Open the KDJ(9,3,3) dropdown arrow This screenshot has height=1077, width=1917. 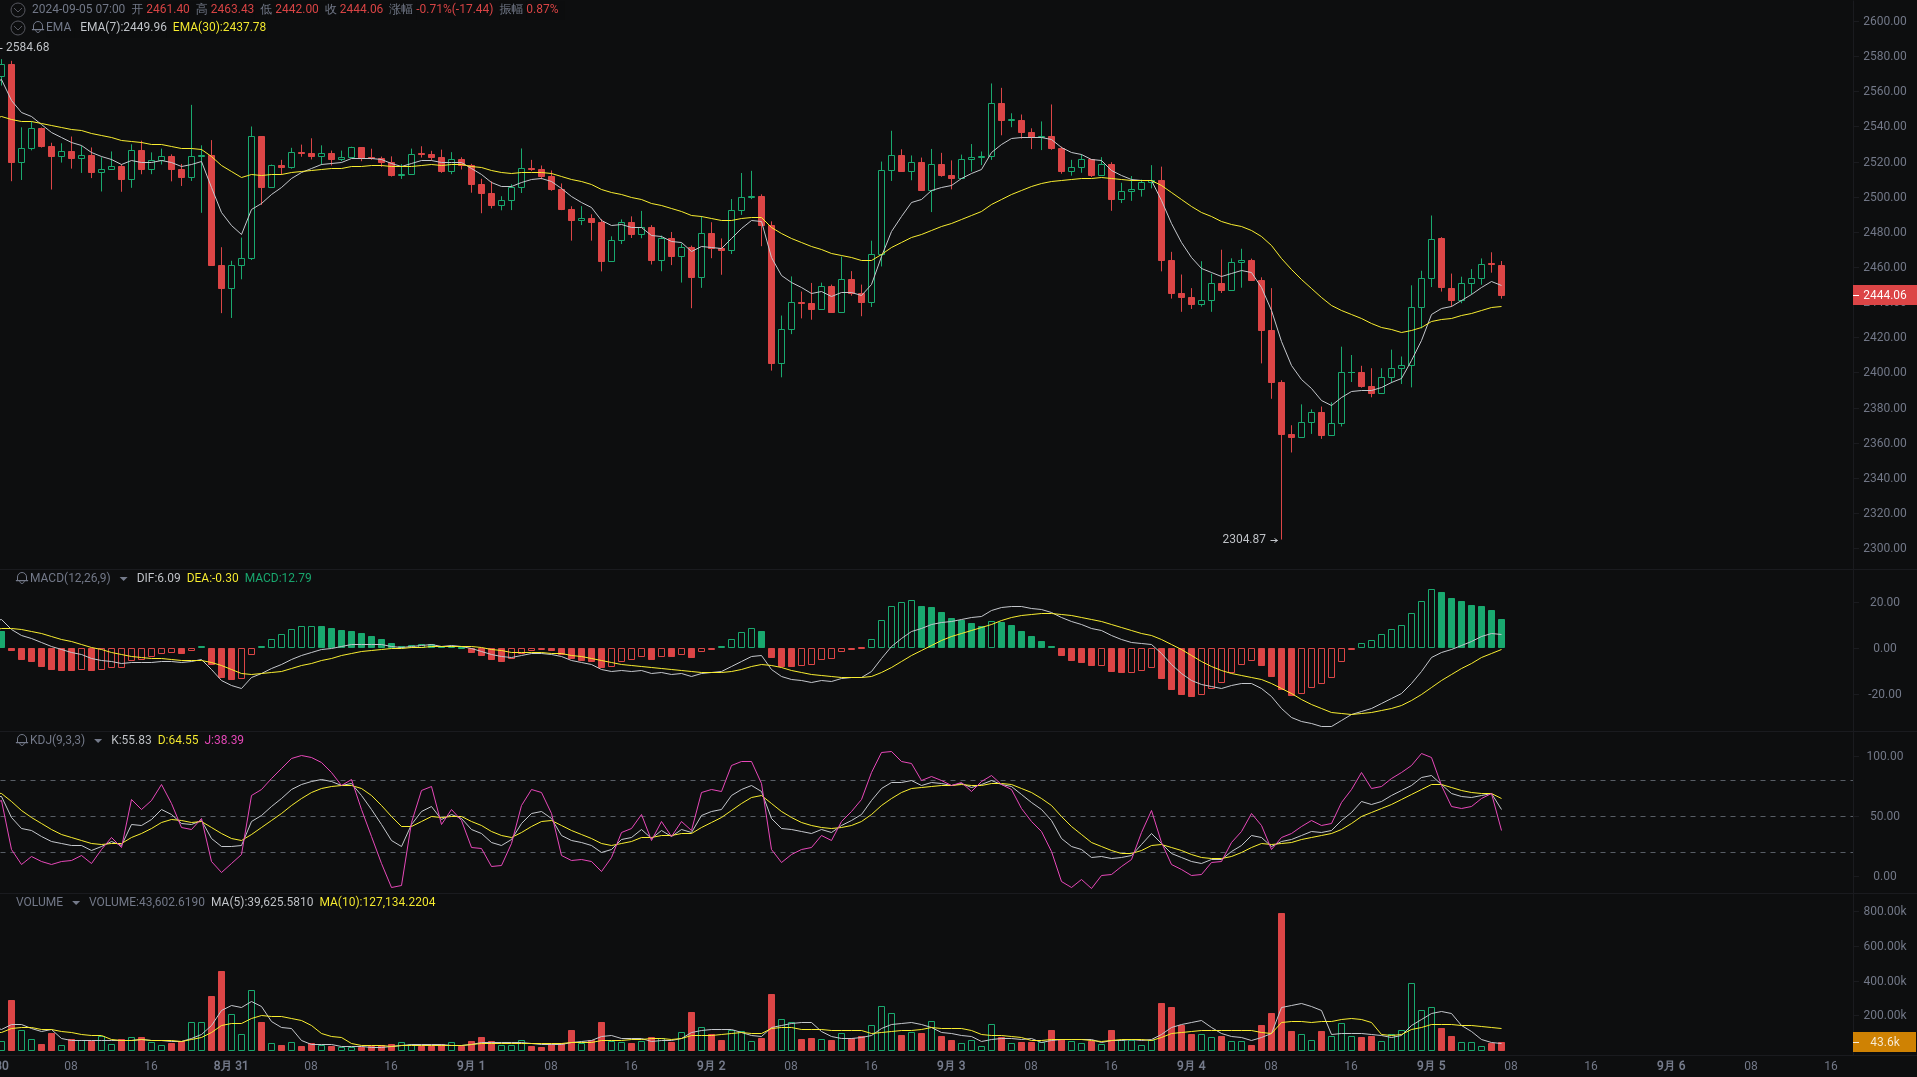[x=97, y=740]
